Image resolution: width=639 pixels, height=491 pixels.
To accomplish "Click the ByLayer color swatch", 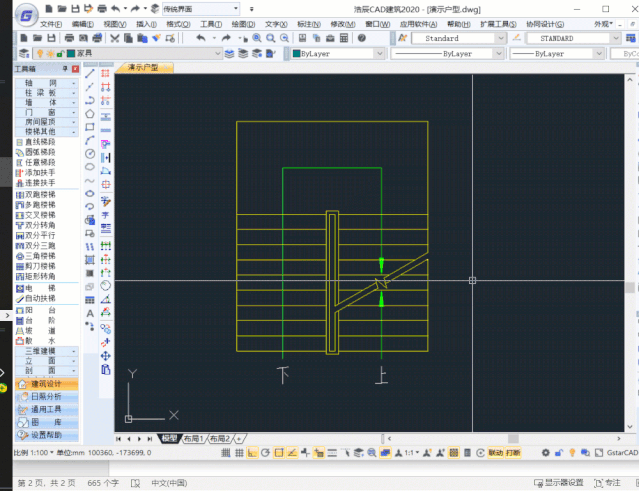I will pyautogui.click(x=297, y=53).
